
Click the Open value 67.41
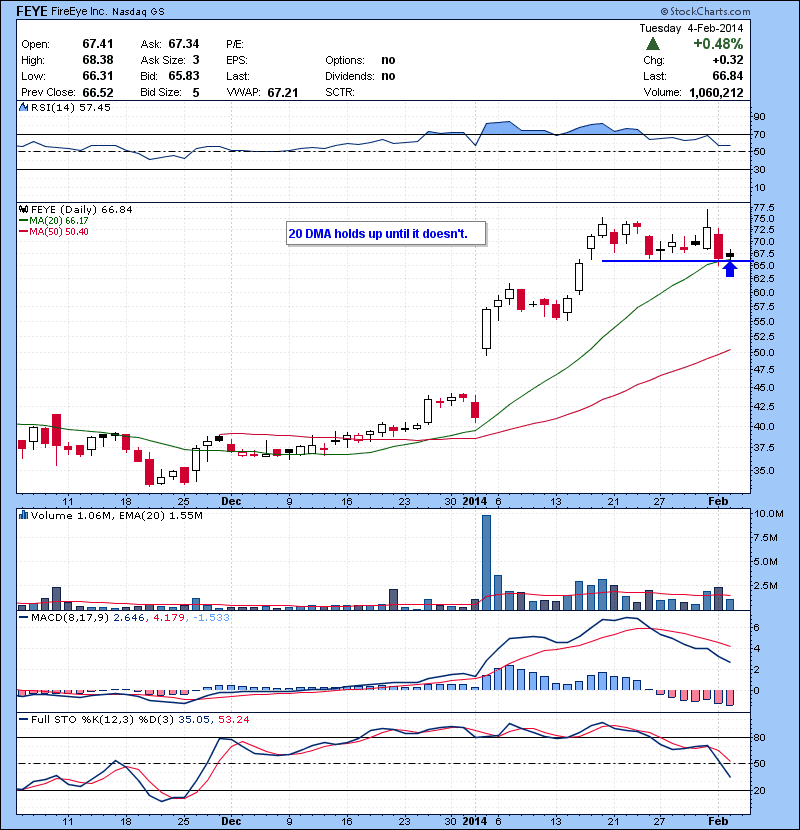98,44
